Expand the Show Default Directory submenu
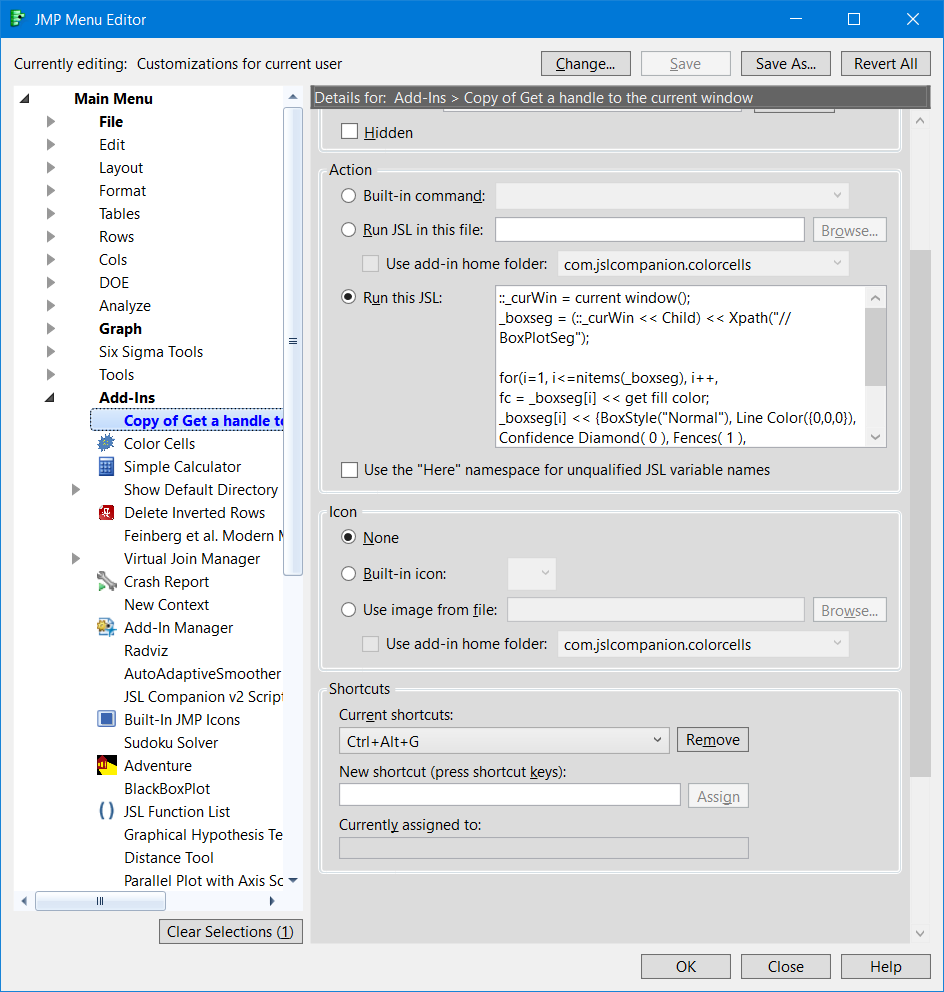Image resolution: width=944 pixels, height=992 pixels. (76, 490)
